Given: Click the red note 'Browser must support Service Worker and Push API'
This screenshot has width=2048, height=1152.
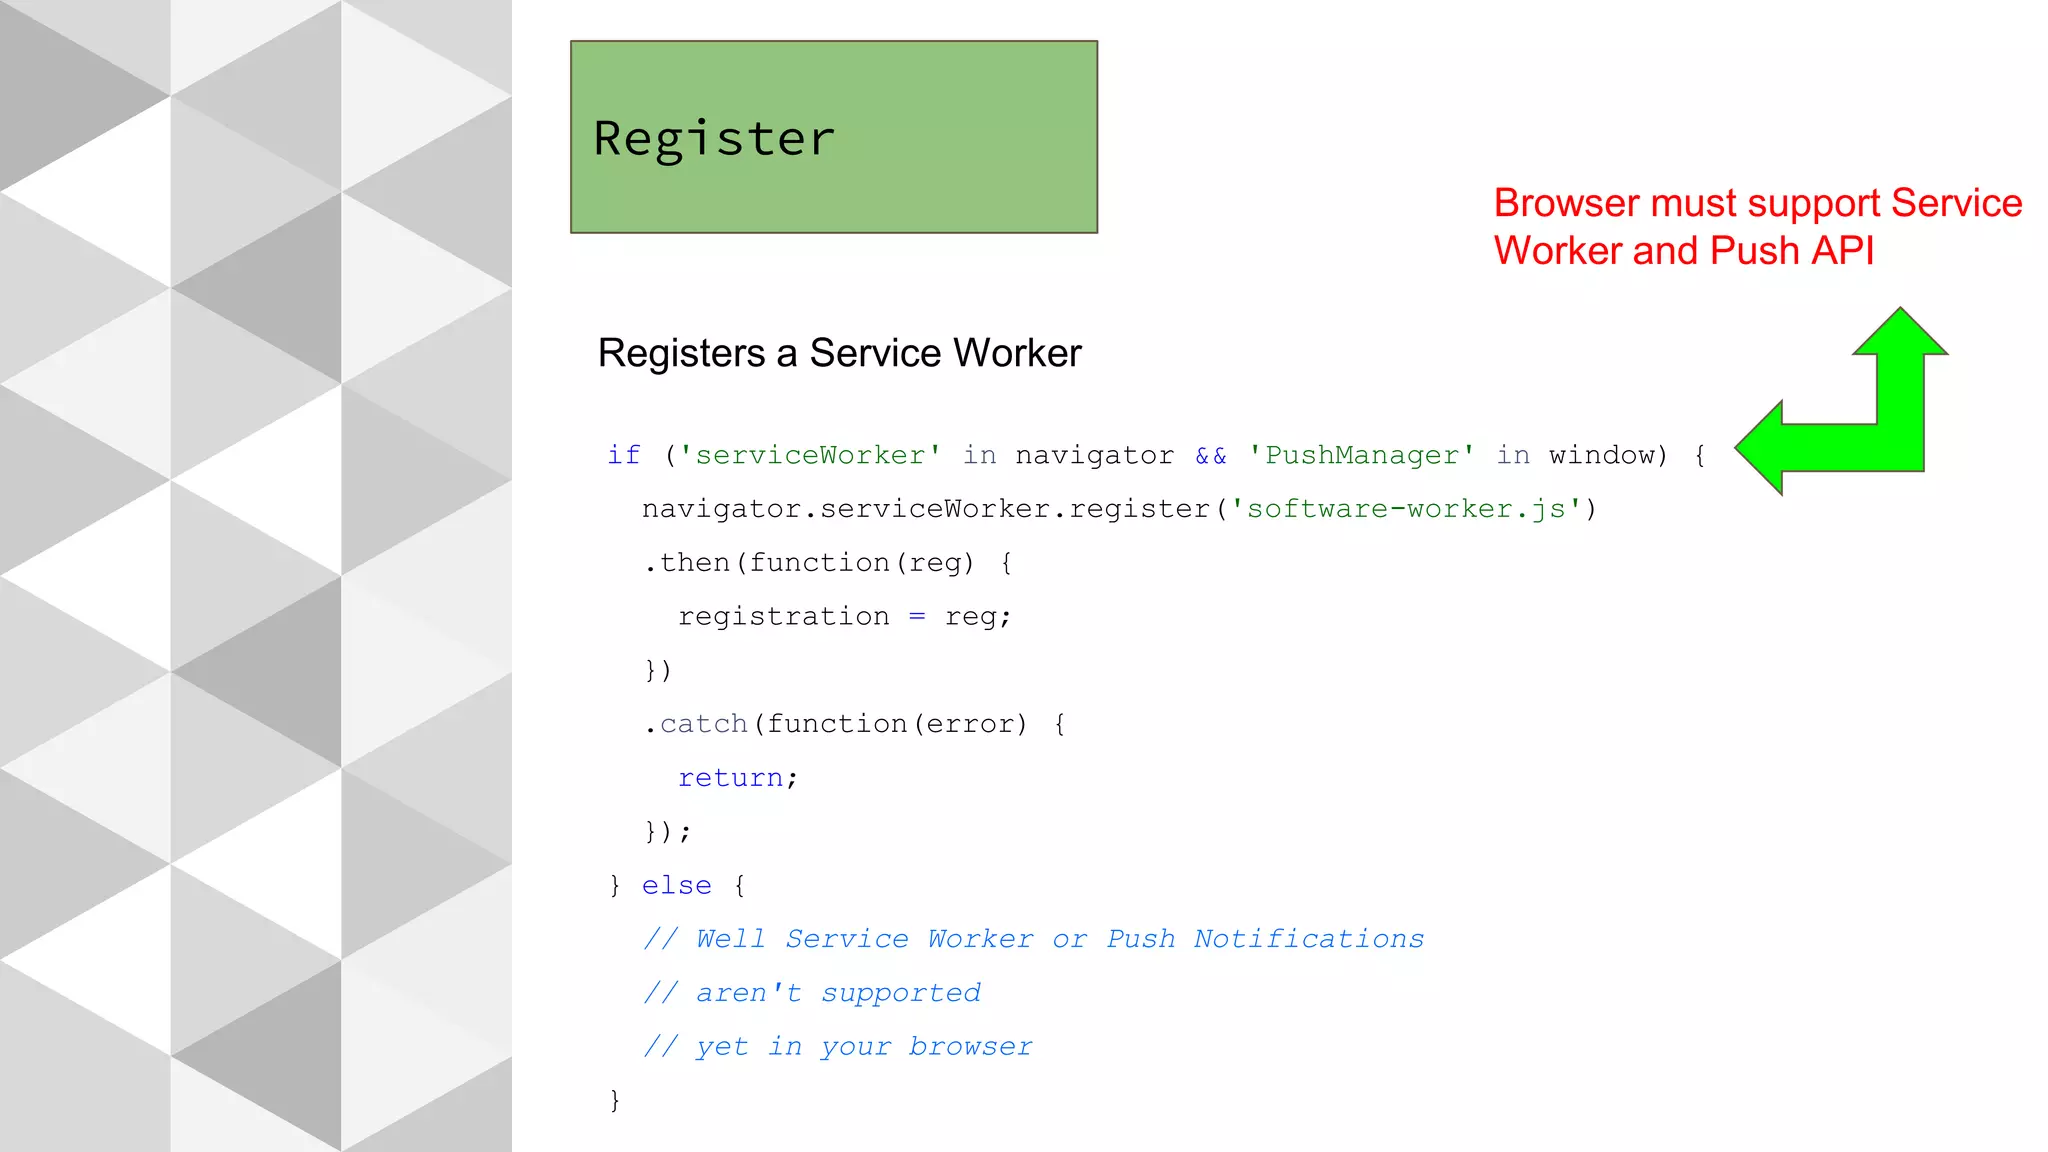Looking at the screenshot, I should point(1758,226).
